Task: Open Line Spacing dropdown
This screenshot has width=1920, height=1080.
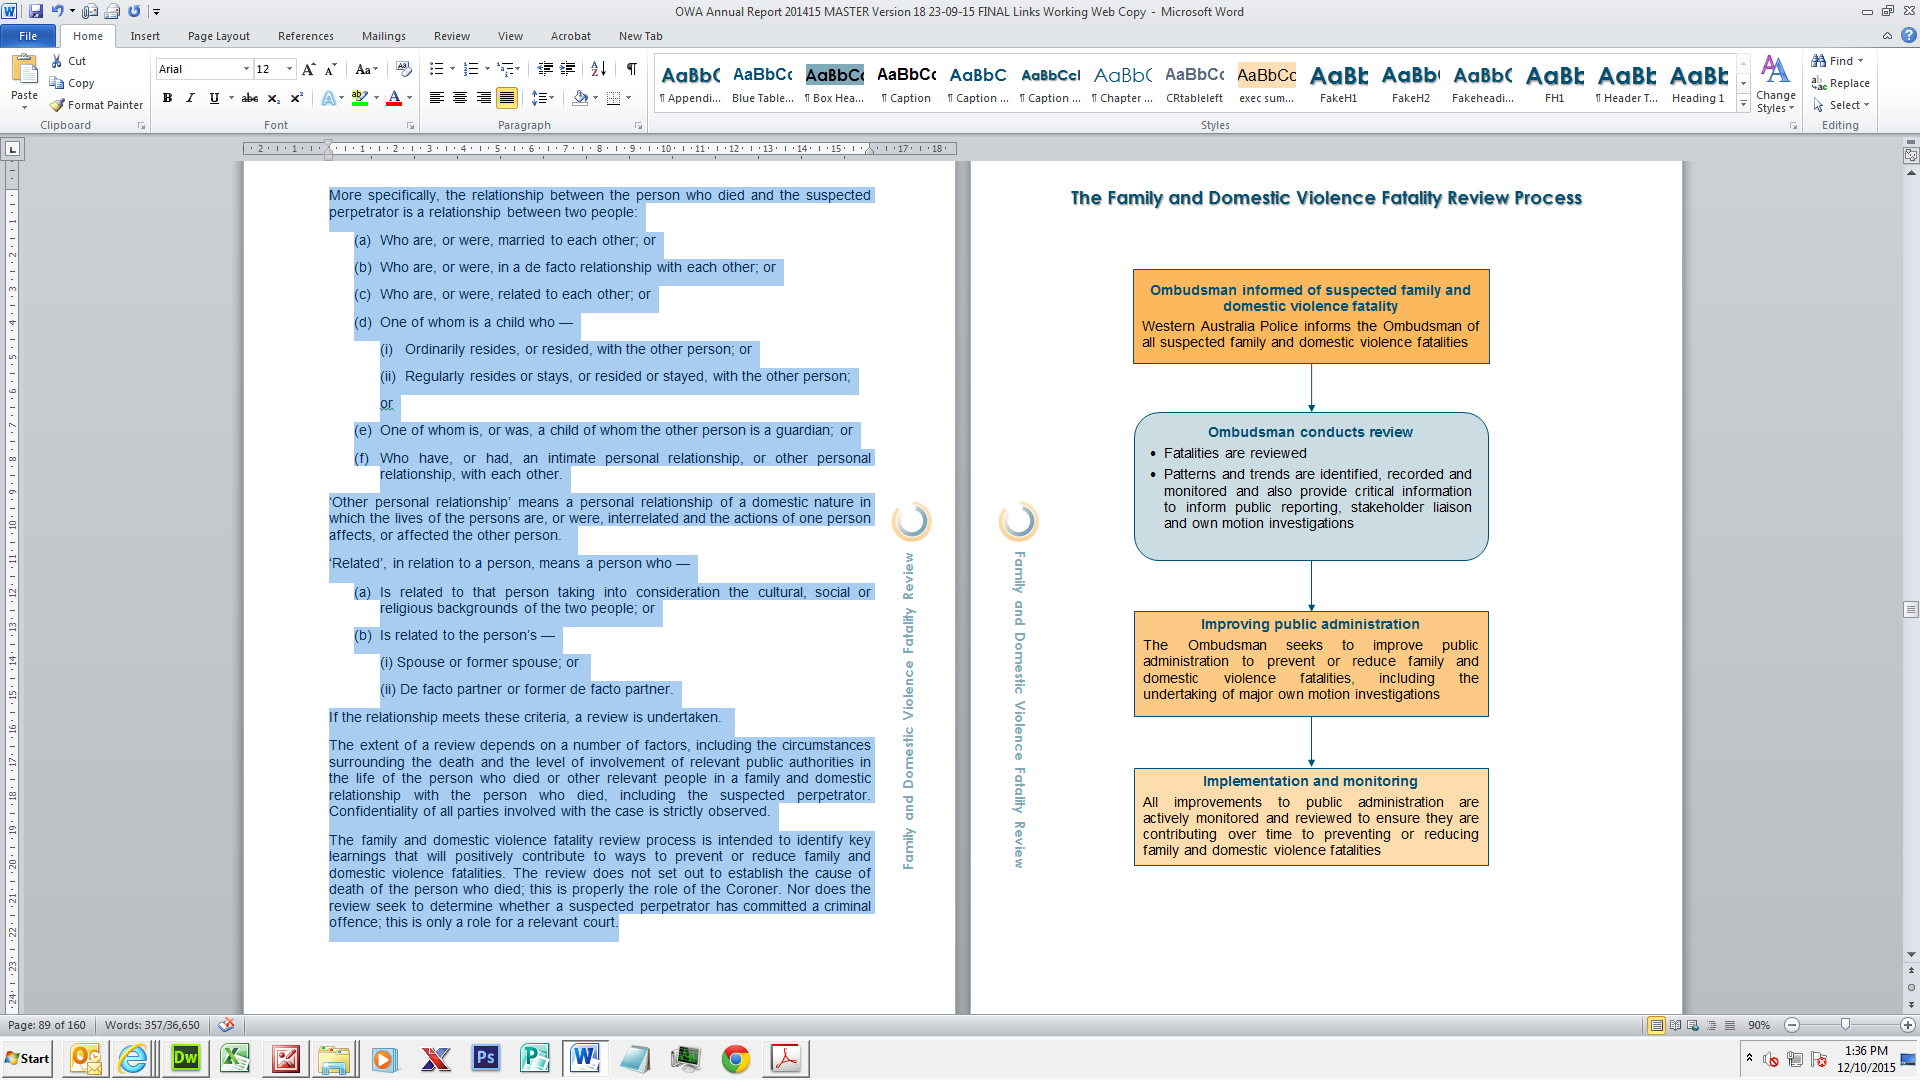Action: [x=543, y=98]
